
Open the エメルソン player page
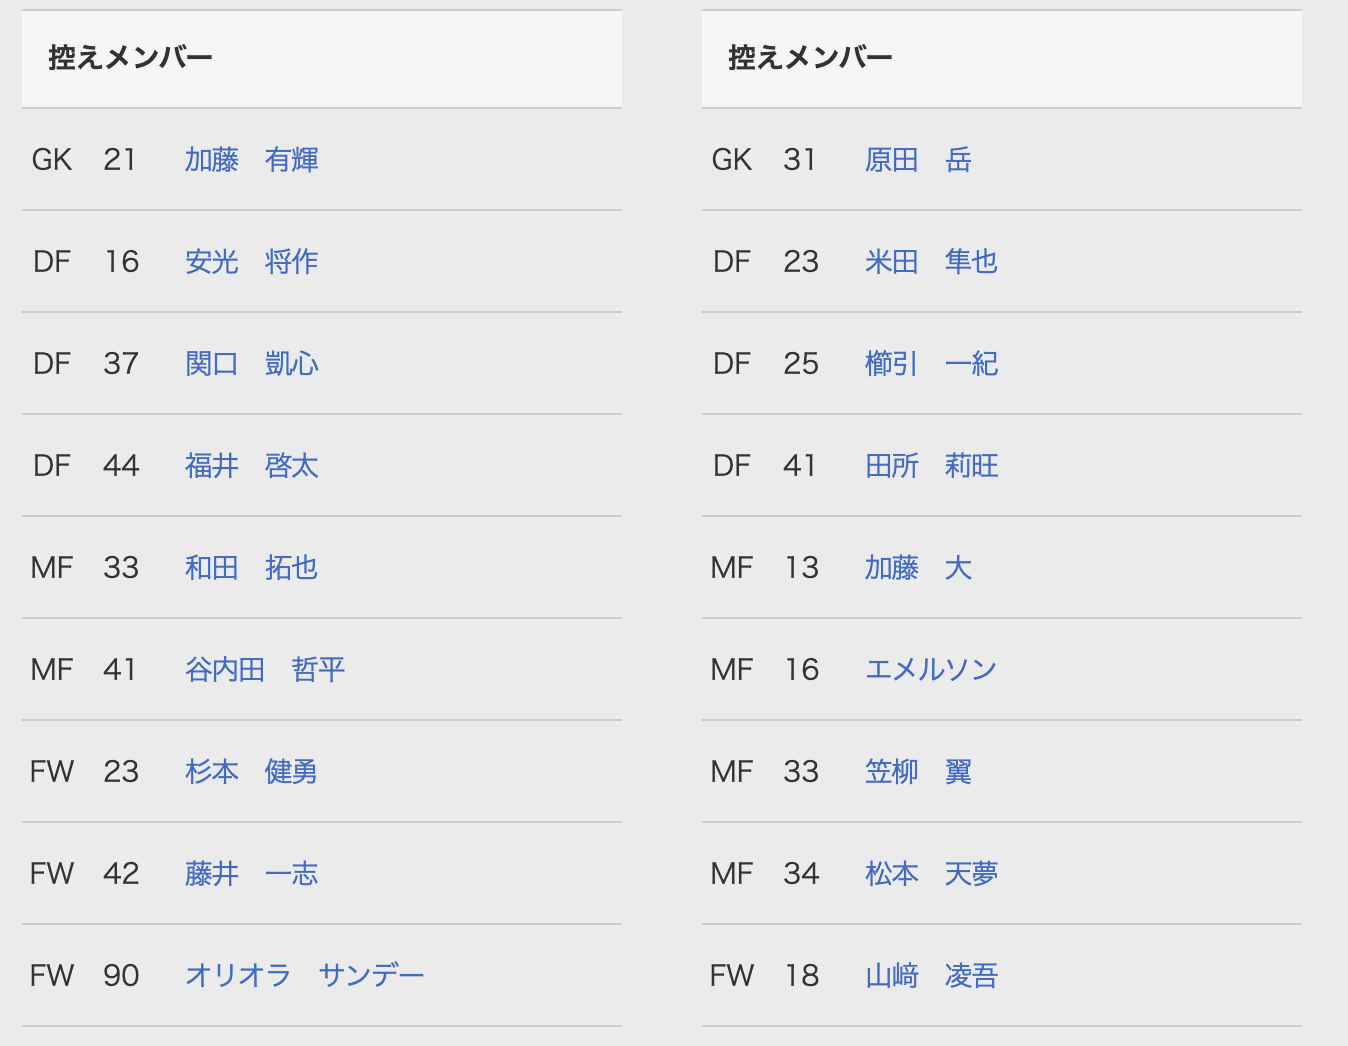click(x=931, y=670)
